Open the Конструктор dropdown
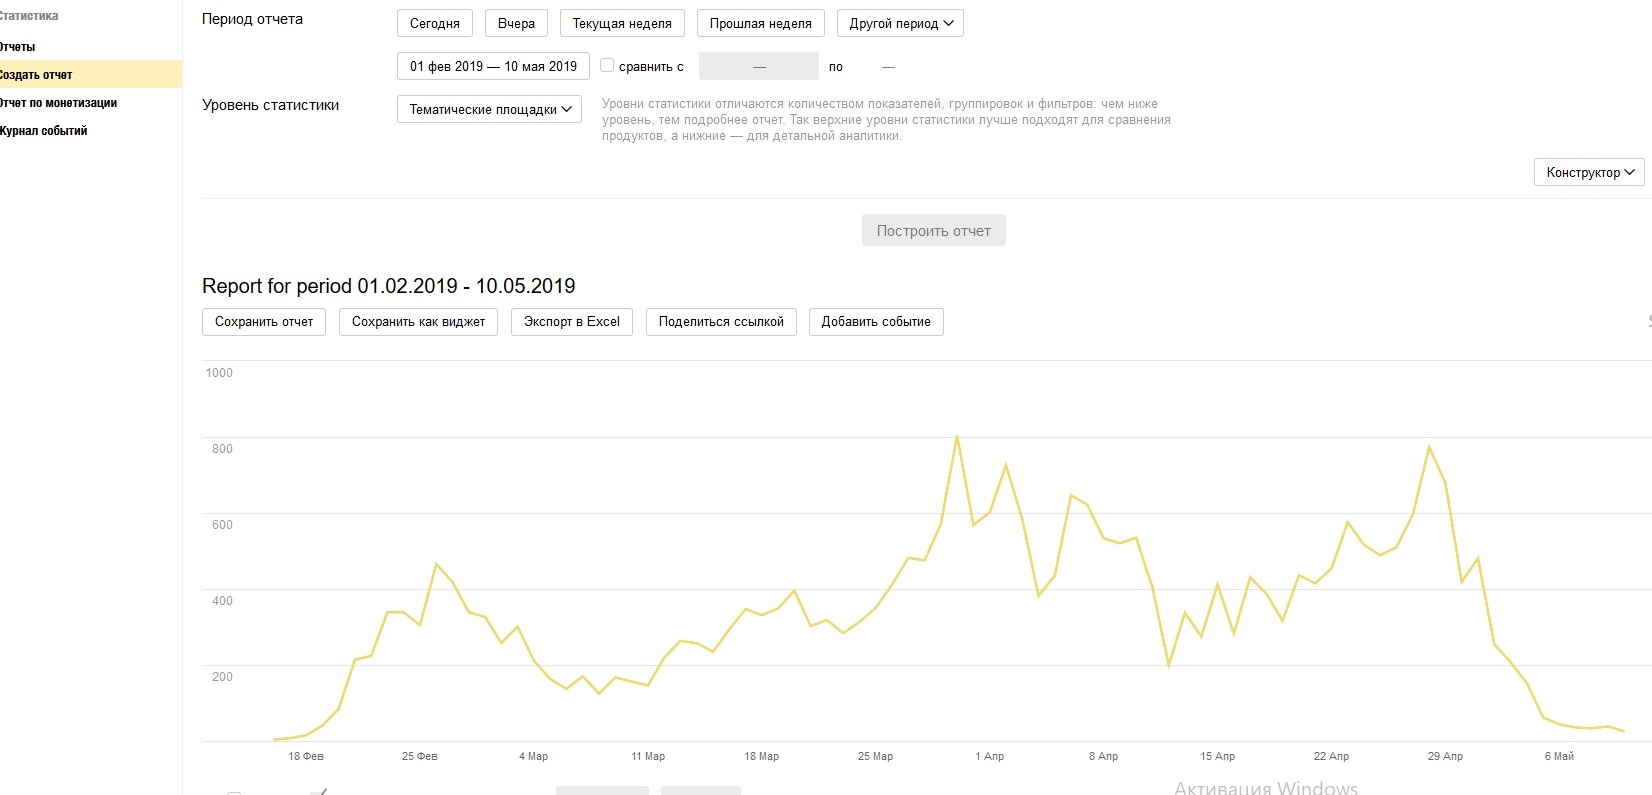This screenshot has width=1652, height=795. click(x=1588, y=172)
